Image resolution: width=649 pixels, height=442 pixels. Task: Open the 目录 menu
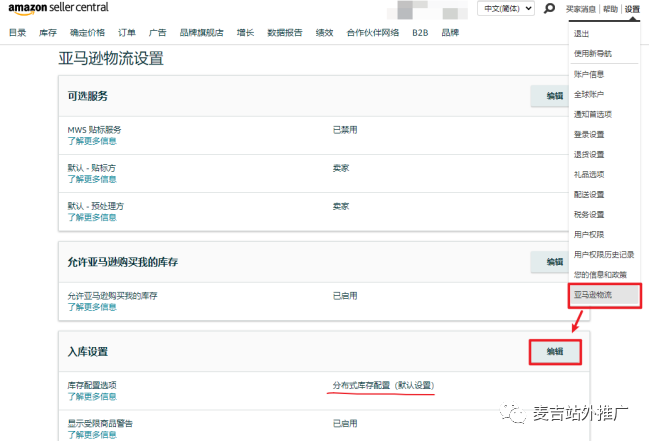(x=17, y=33)
